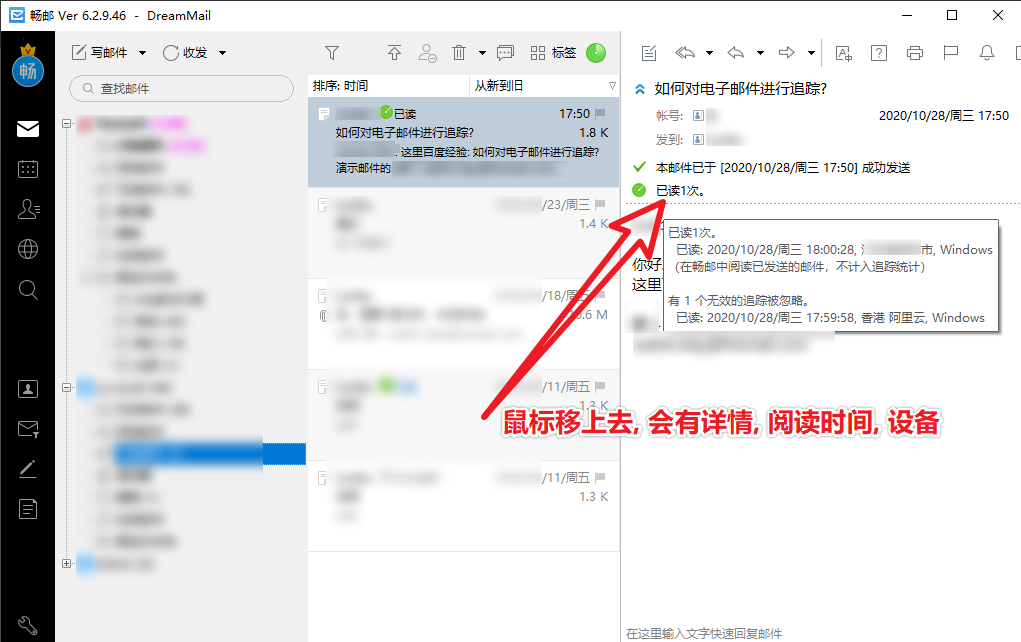
Task: Select the highlighted blue folder in tree
Action: tap(208, 454)
